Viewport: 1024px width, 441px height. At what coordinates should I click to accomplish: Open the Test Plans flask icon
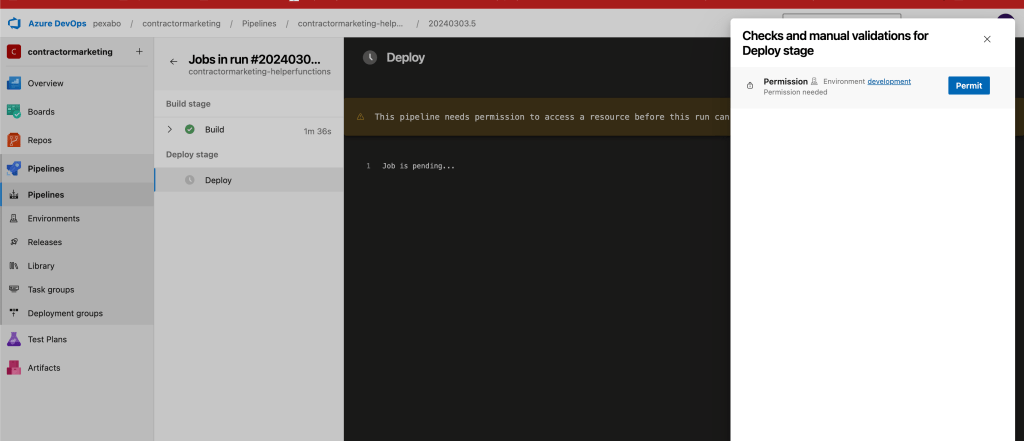14,339
